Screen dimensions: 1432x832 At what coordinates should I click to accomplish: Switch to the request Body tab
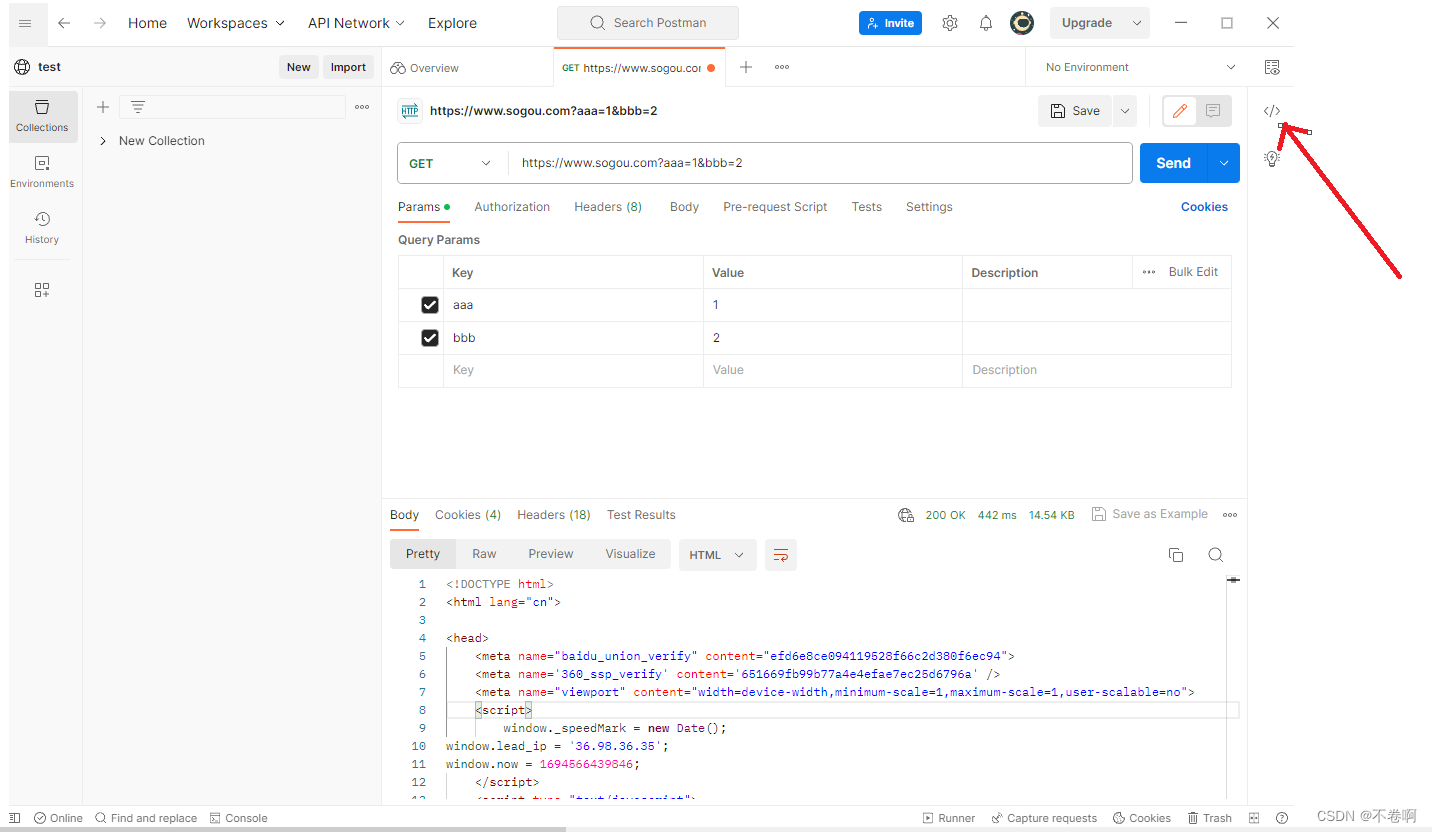(x=684, y=207)
